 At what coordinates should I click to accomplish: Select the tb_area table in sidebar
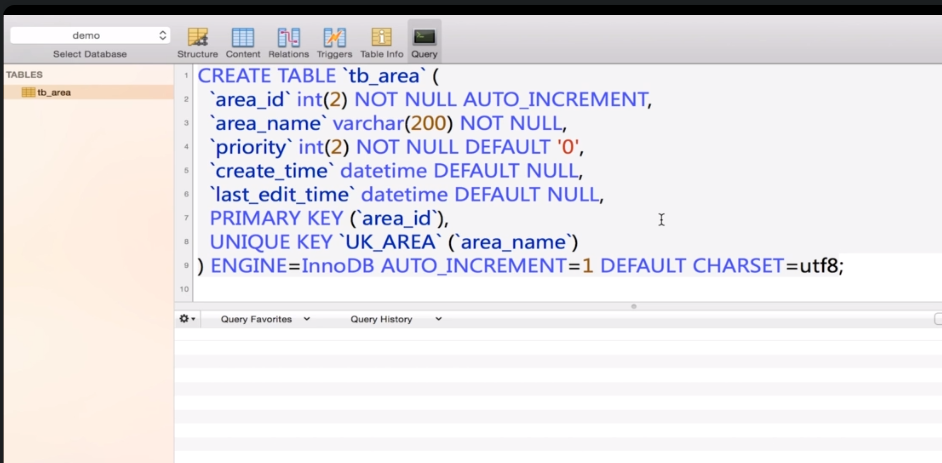tap(88, 92)
